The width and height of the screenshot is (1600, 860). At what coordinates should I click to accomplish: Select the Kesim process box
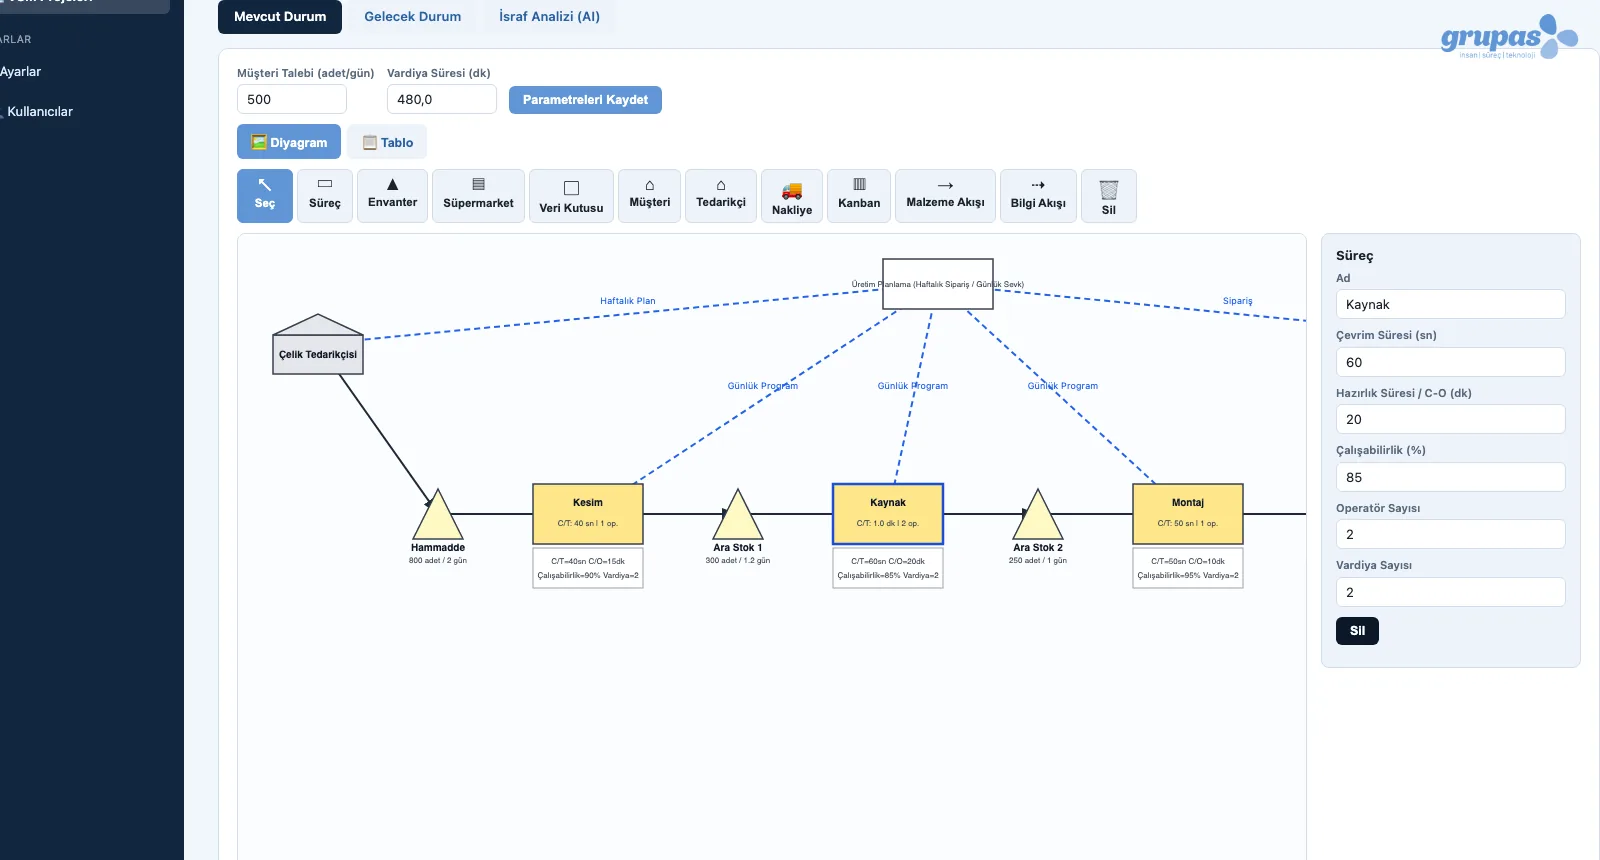[x=588, y=514]
